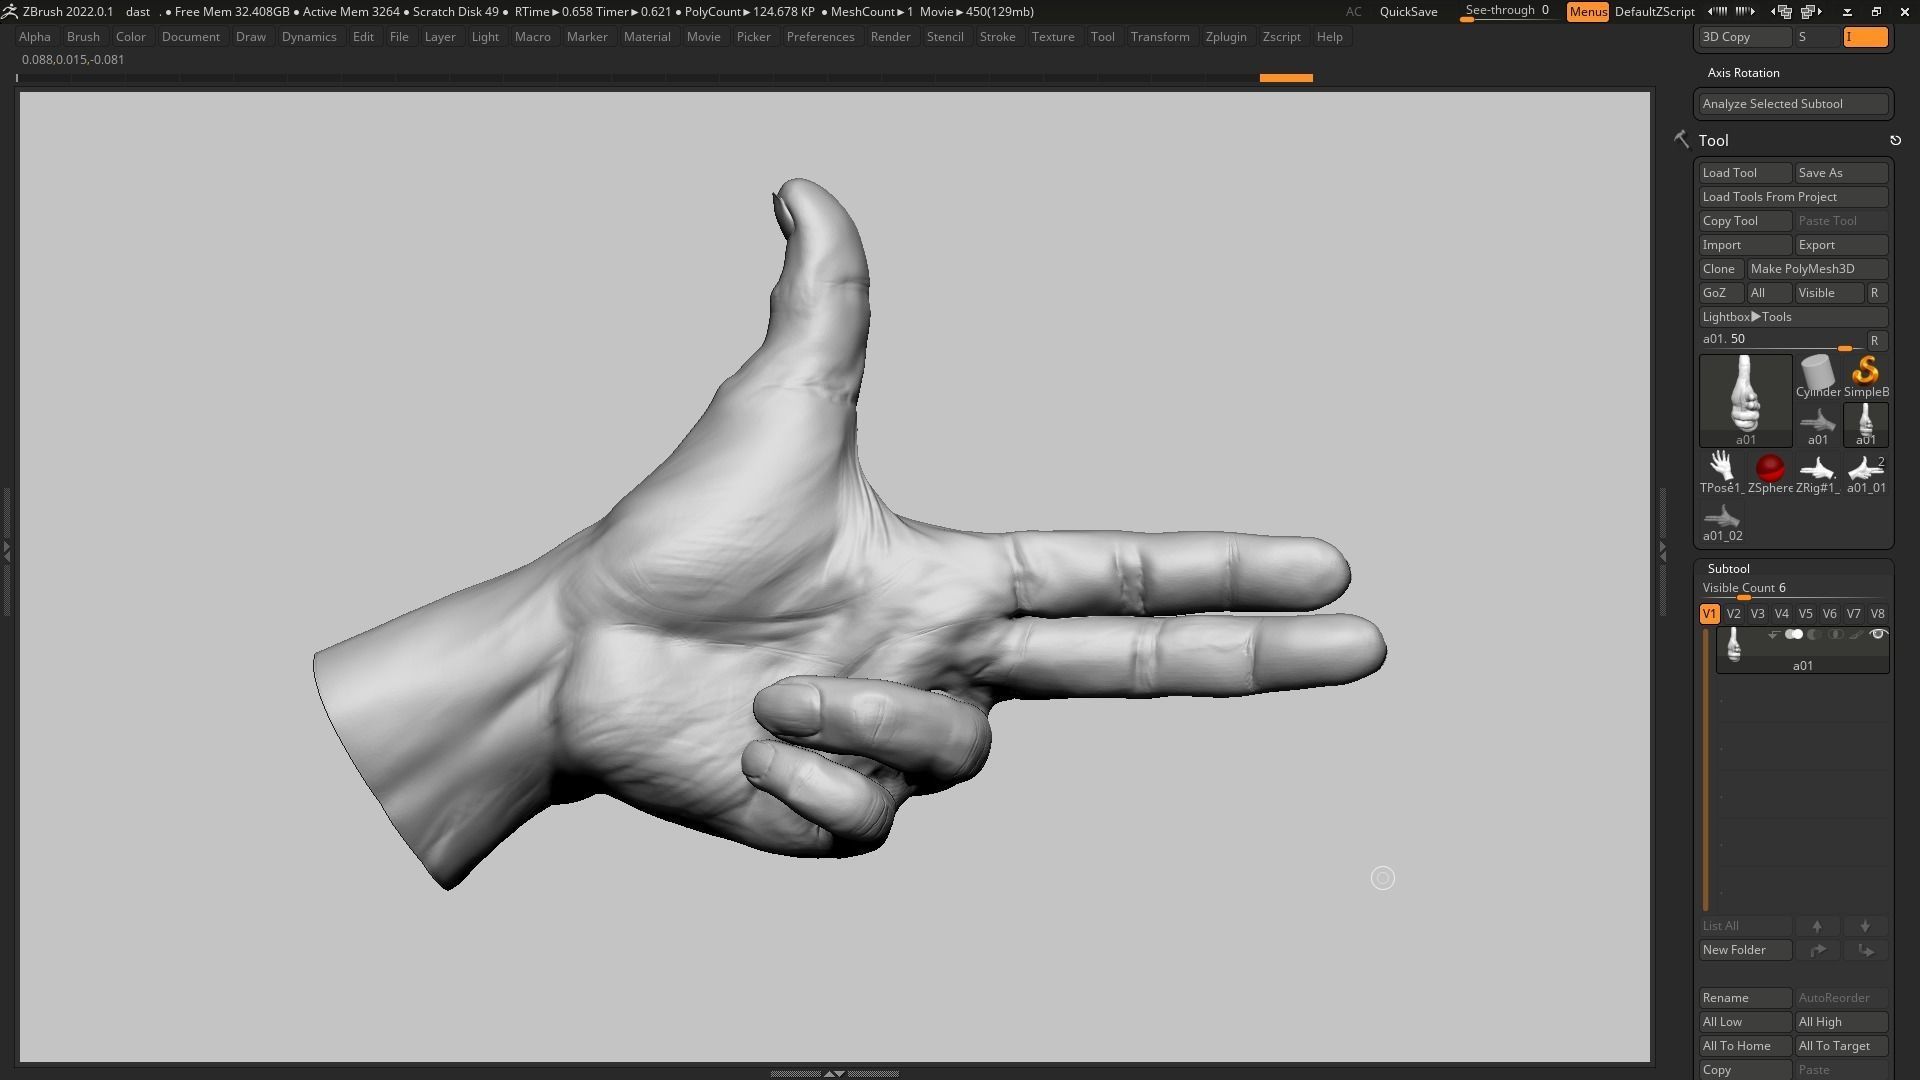Select the TPose1 hand tool

[1721, 472]
